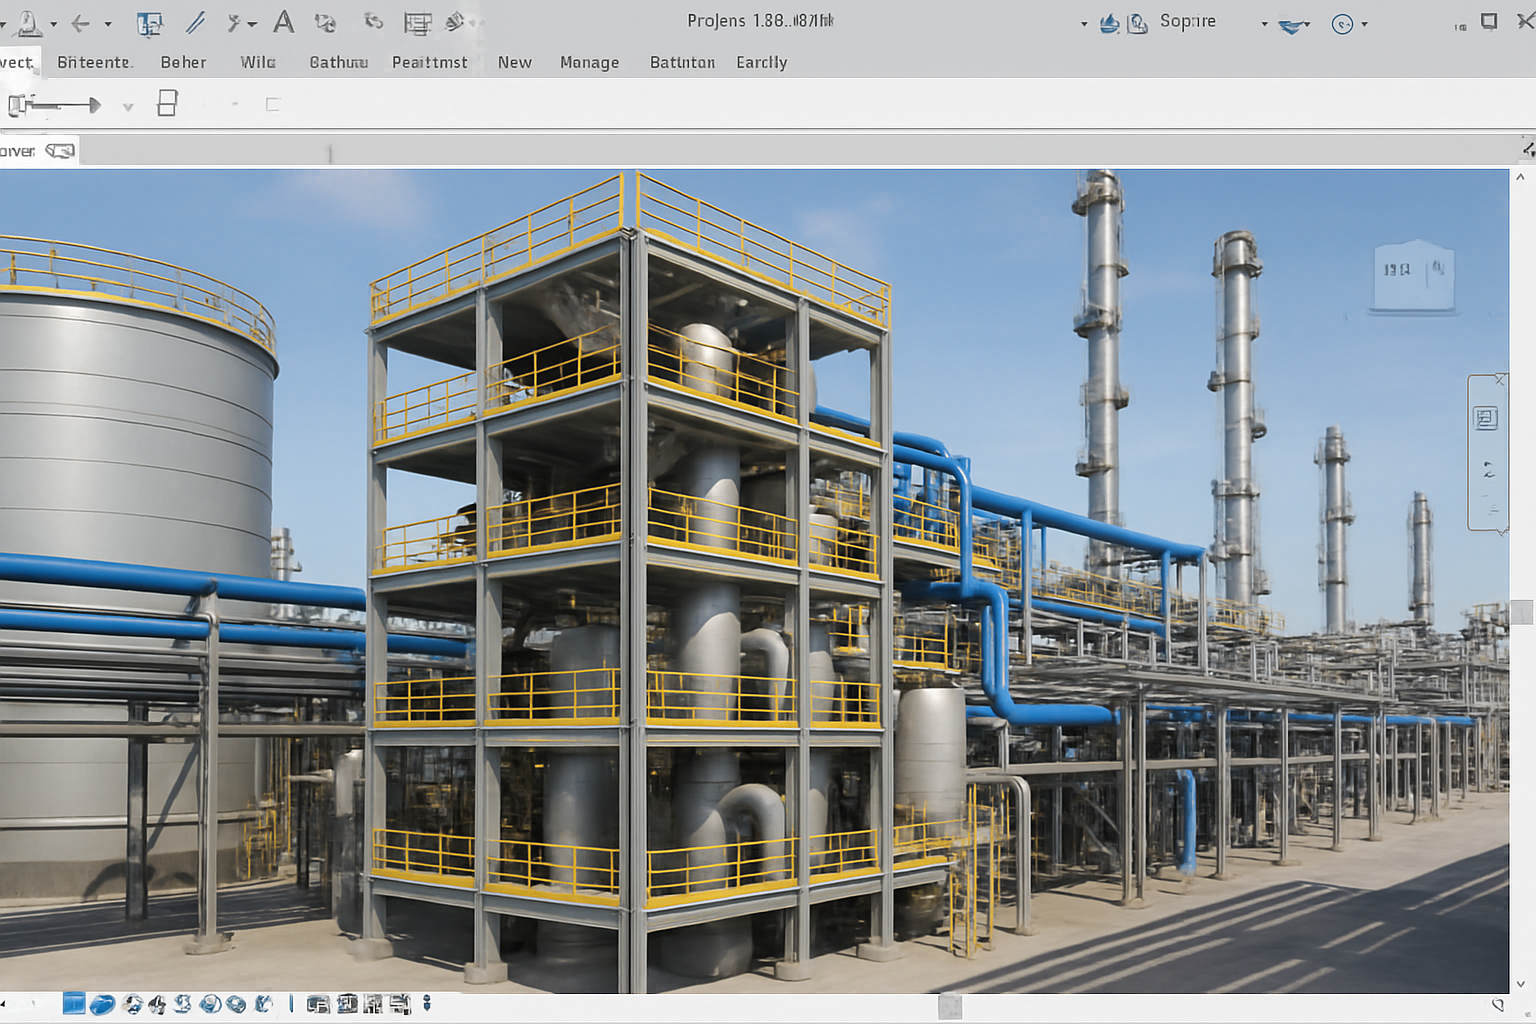Click the vertical scrollbar up arrow
The image size is (1536, 1024).
pyautogui.click(x=1521, y=178)
